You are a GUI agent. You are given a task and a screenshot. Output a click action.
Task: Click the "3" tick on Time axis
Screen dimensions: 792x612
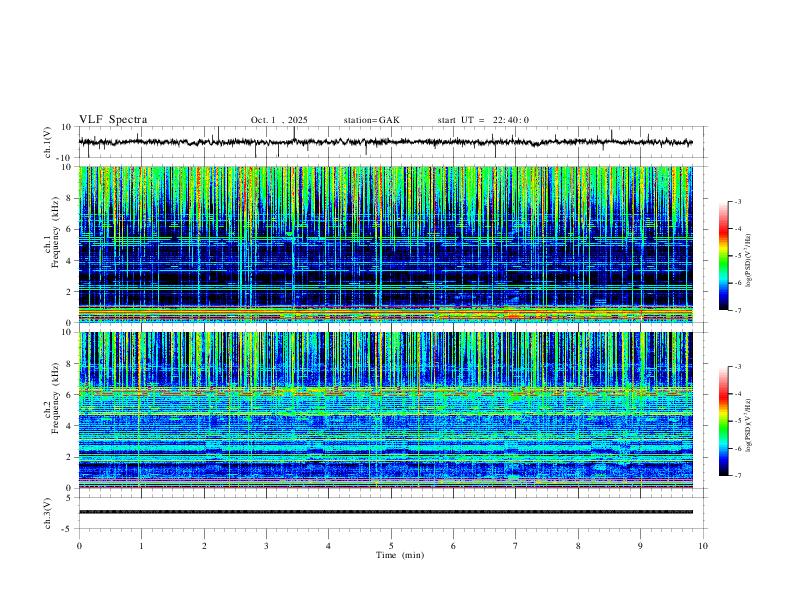pyautogui.click(x=266, y=546)
